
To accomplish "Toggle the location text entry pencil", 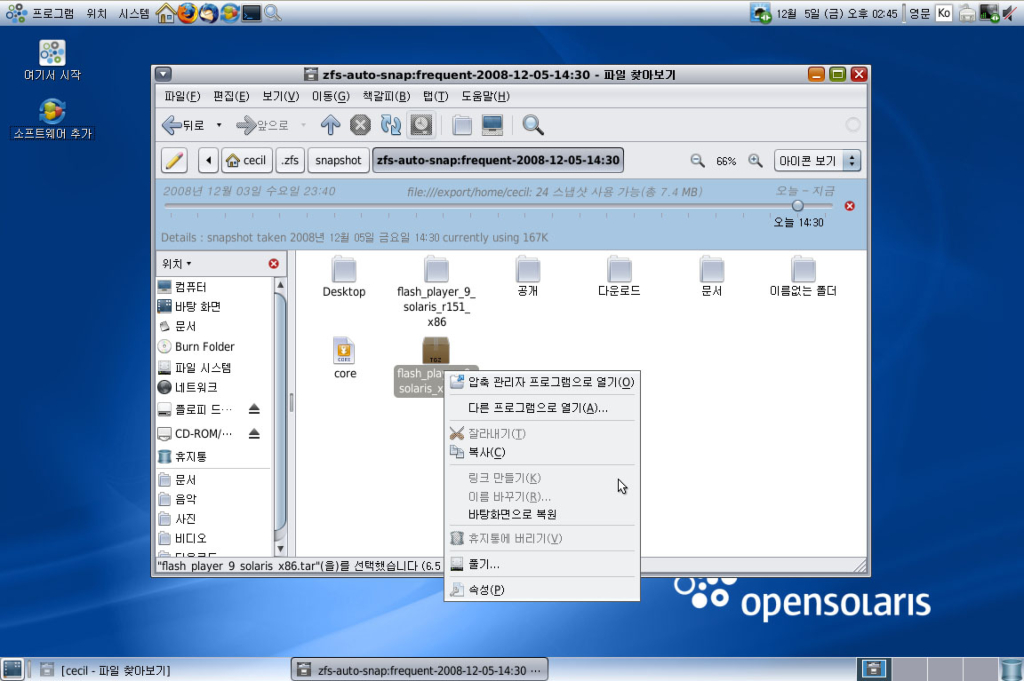I will tap(174, 160).
